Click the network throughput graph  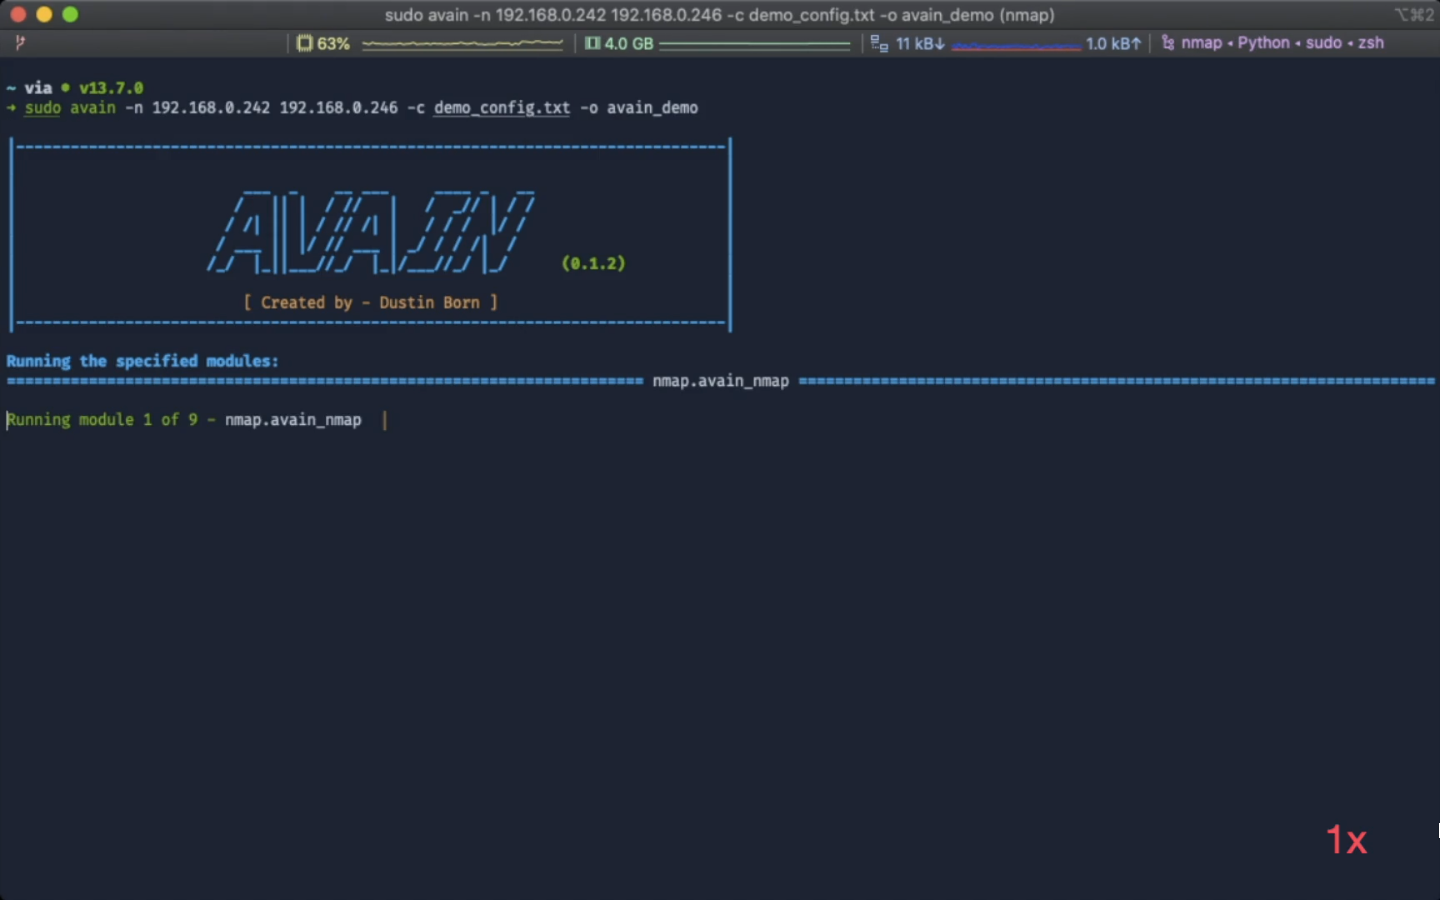click(x=1016, y=45)
